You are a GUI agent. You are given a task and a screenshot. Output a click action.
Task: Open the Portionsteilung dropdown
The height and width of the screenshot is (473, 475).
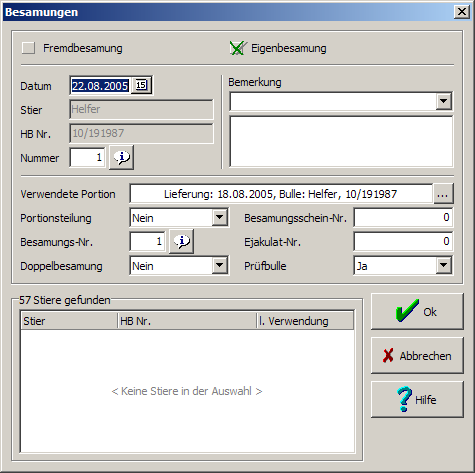220,218
